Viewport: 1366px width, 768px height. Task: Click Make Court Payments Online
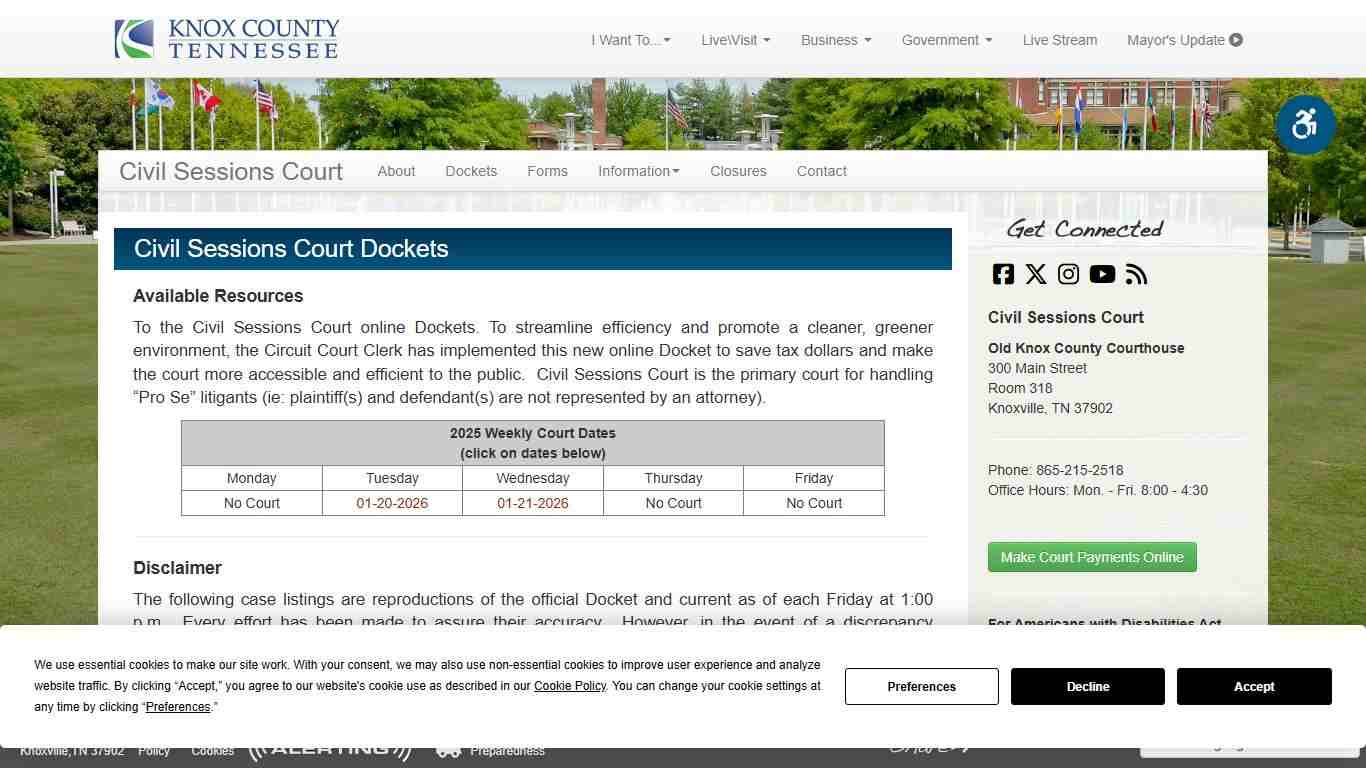click(x=1092, y=557)
